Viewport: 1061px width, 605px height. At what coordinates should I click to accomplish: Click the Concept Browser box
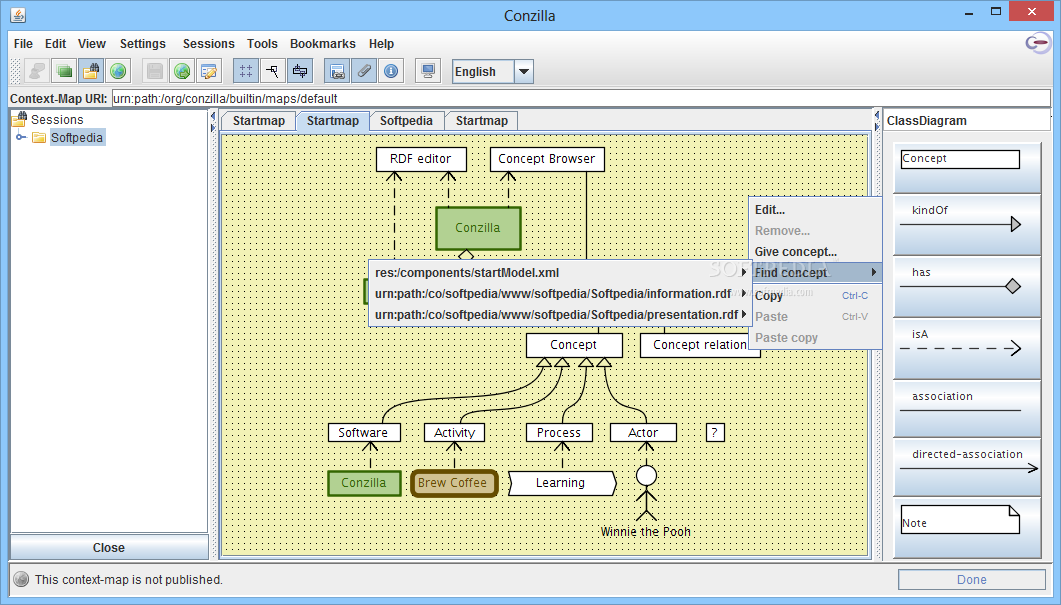coord(547,159)
